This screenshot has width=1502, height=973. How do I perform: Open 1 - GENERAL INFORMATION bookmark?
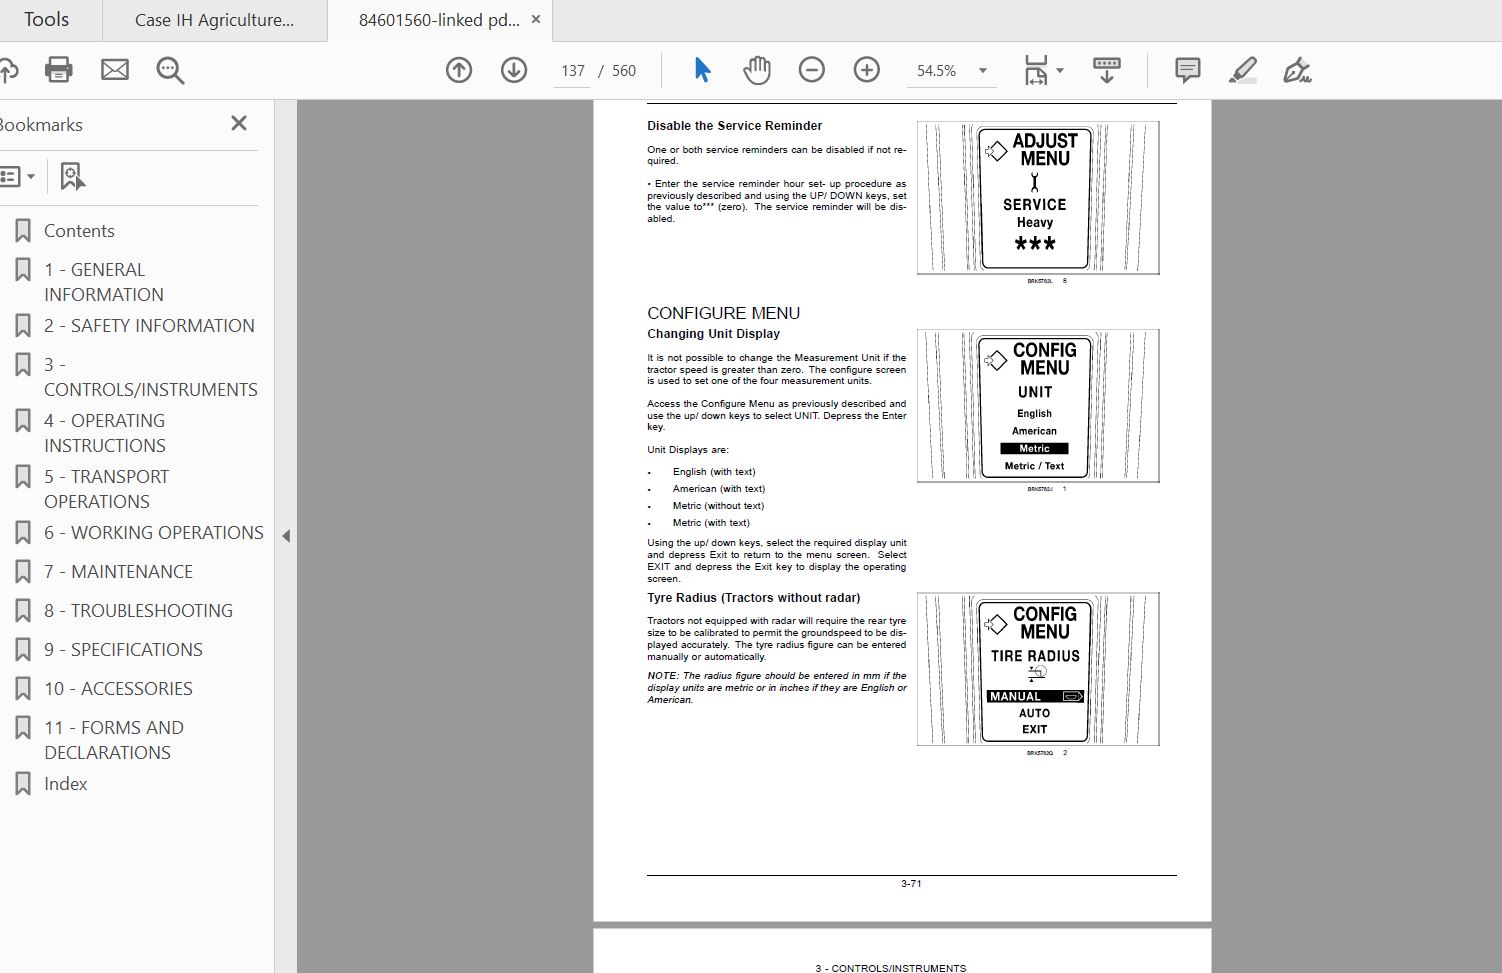coord(104,282)
